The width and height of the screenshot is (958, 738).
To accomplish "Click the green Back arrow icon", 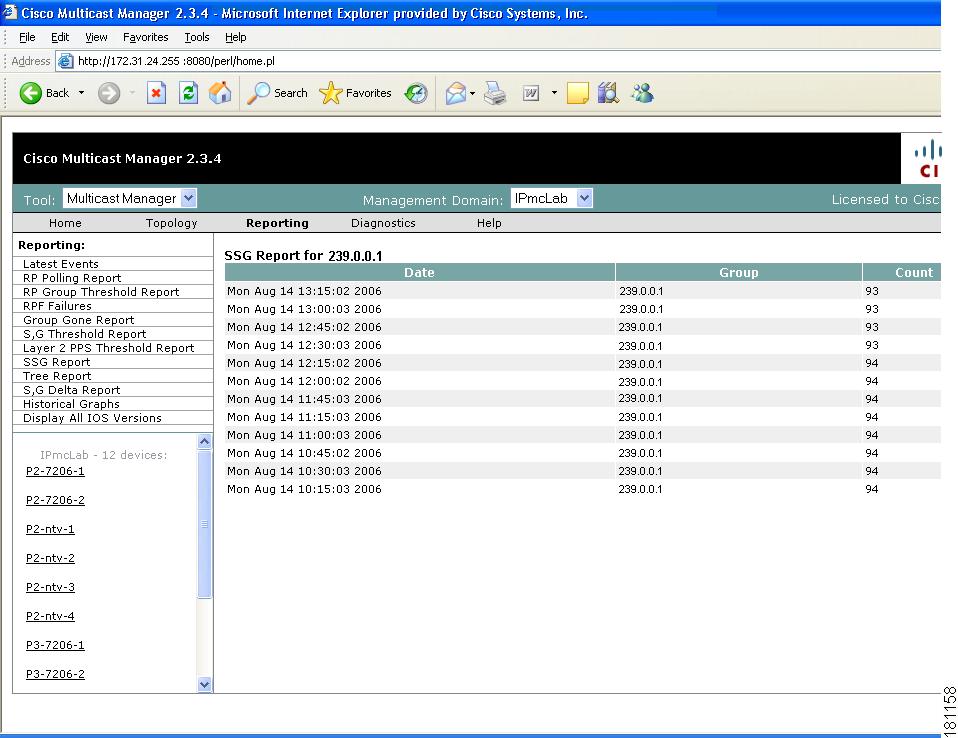I will (31, 93).
